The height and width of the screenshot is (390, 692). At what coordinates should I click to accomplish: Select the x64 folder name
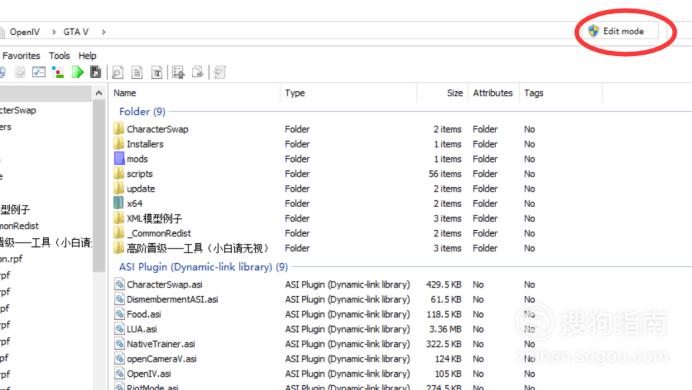(x=135, y=203)
